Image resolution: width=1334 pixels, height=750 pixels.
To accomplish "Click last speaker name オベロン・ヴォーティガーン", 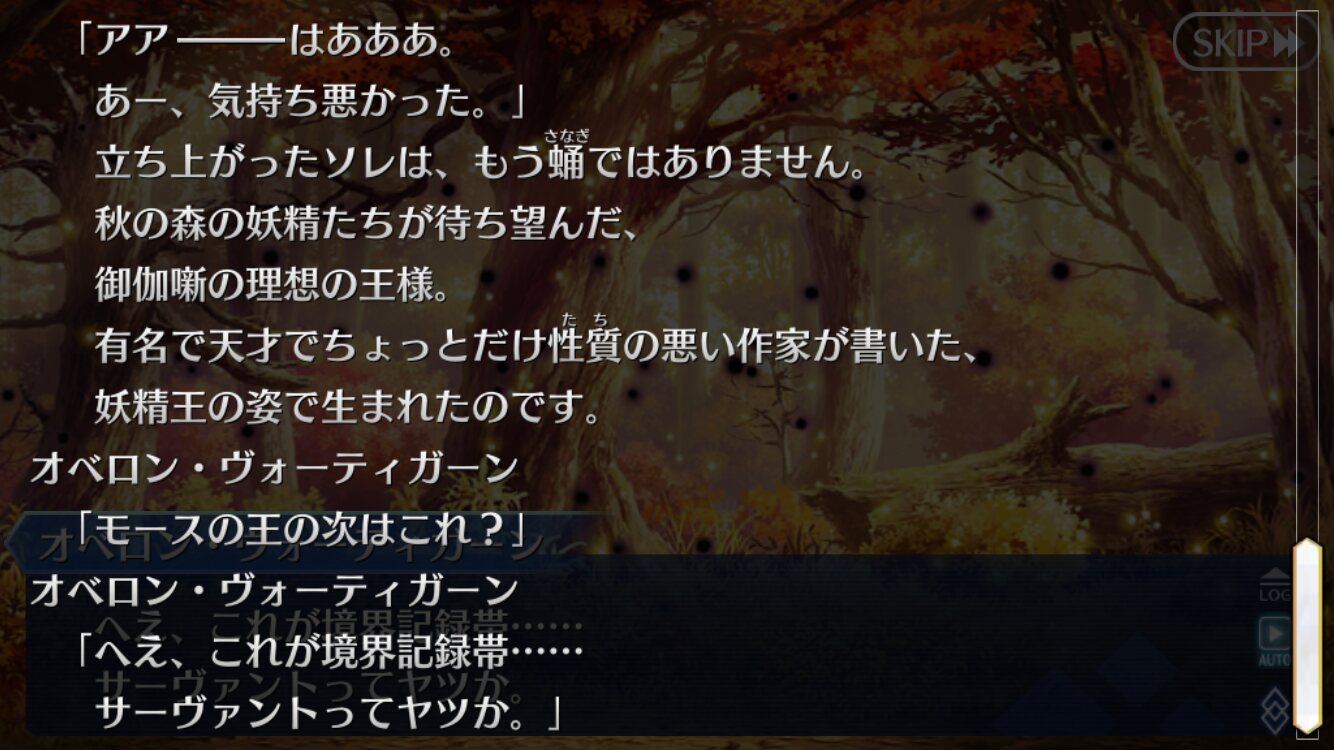I will [x=274, y=590].
